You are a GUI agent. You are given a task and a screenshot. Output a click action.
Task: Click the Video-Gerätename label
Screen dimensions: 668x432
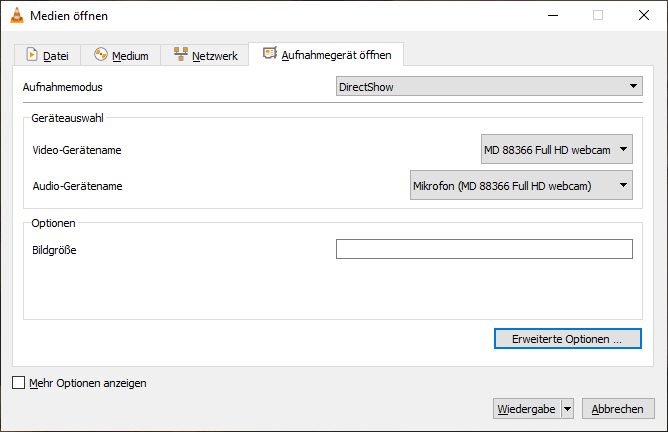pos(77,150)
